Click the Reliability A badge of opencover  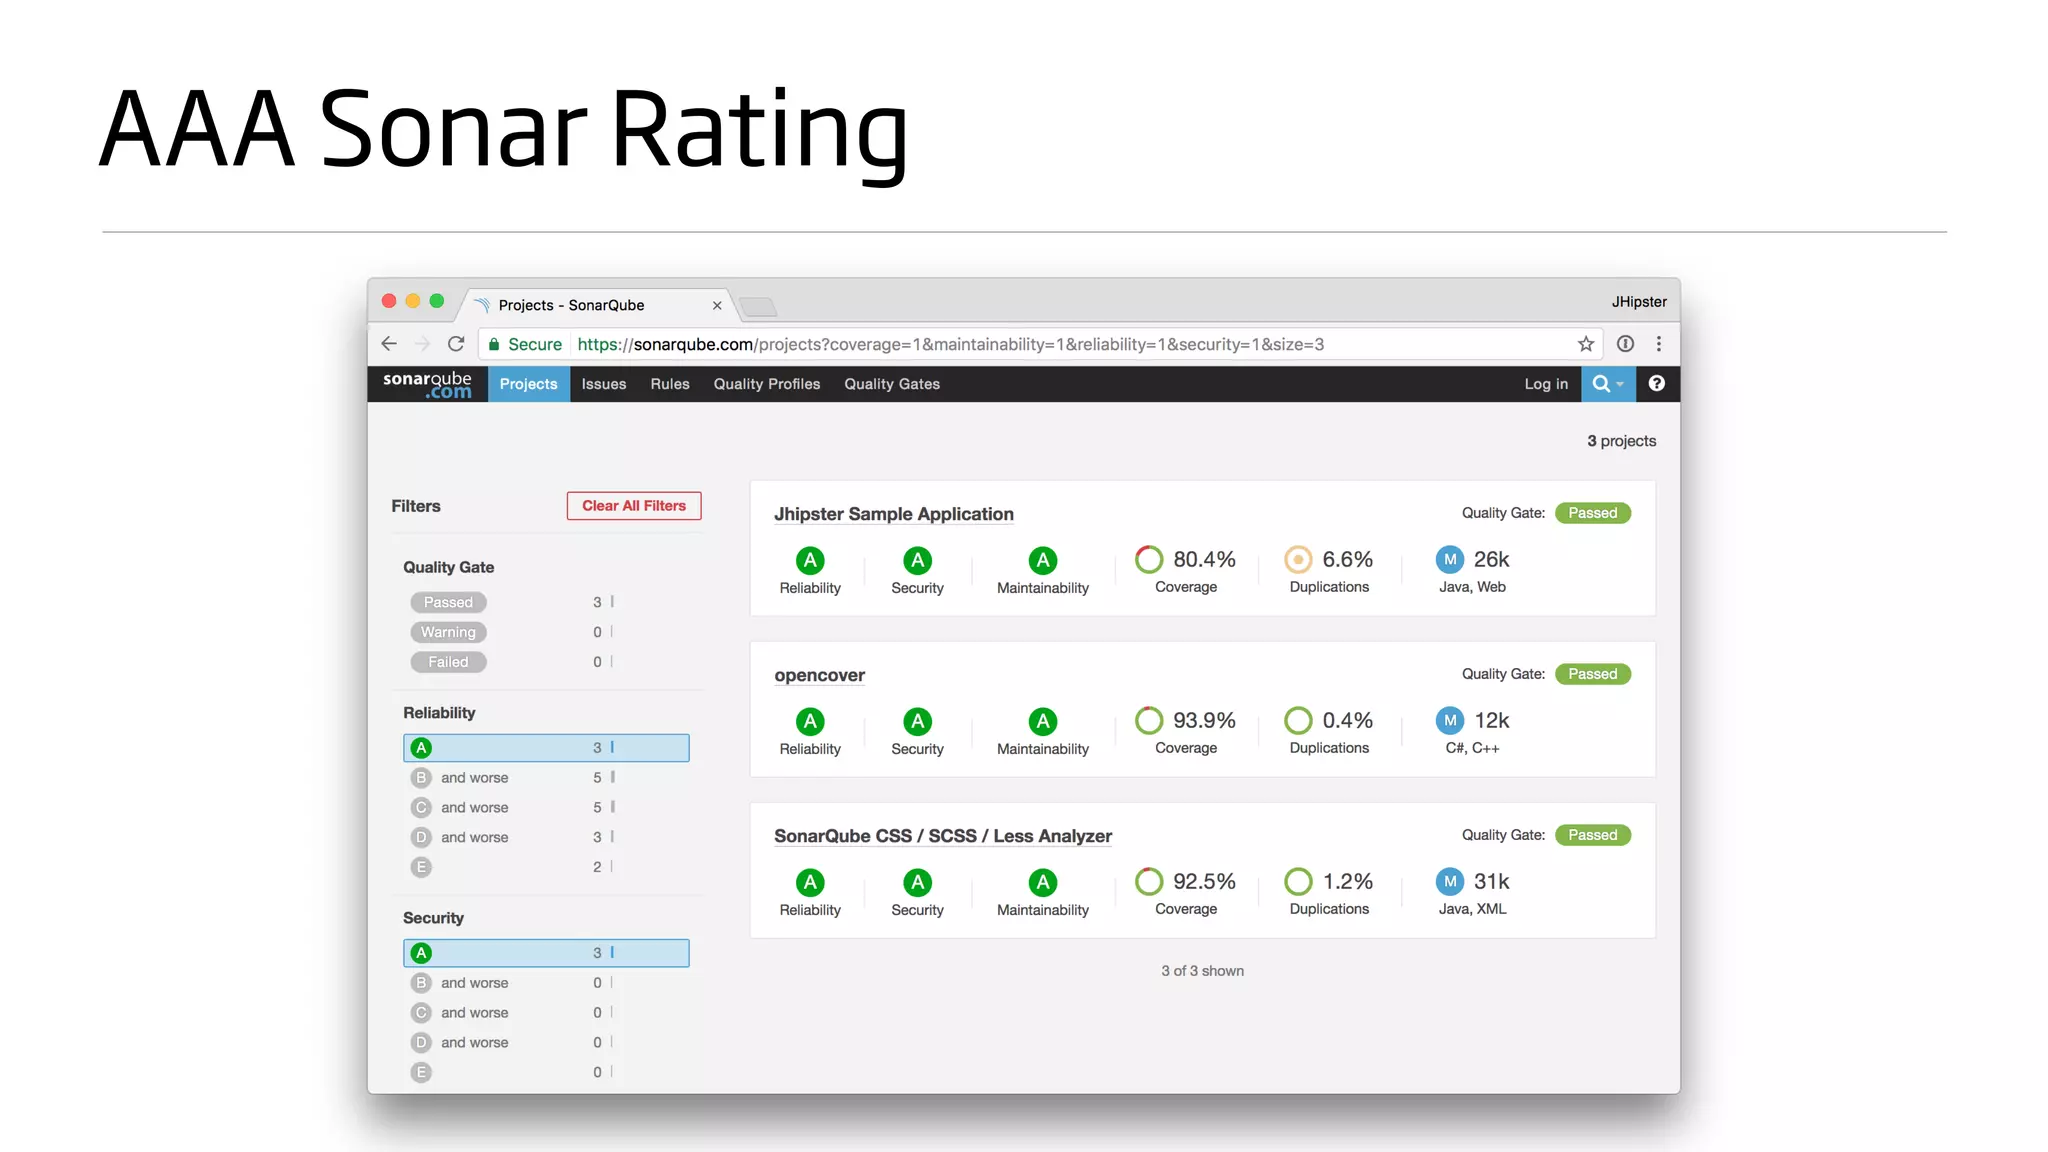pos(810,722)
